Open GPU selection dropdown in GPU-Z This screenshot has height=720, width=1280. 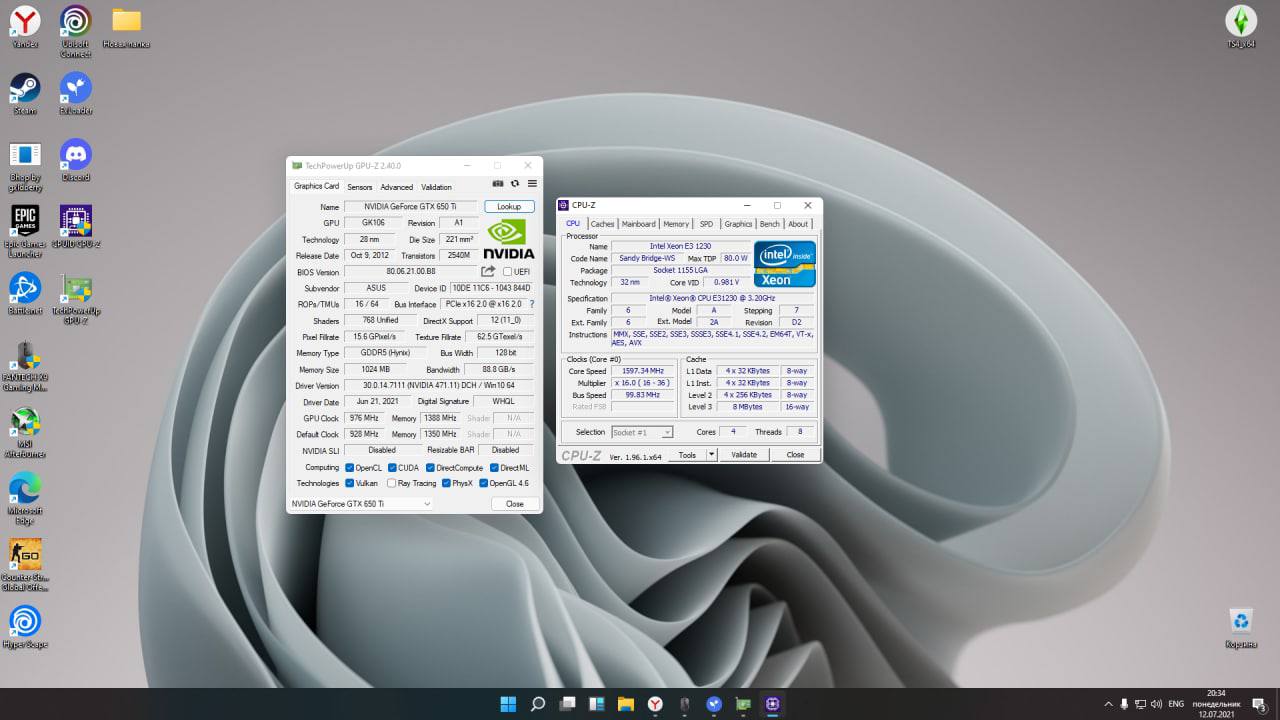(361, 504)
